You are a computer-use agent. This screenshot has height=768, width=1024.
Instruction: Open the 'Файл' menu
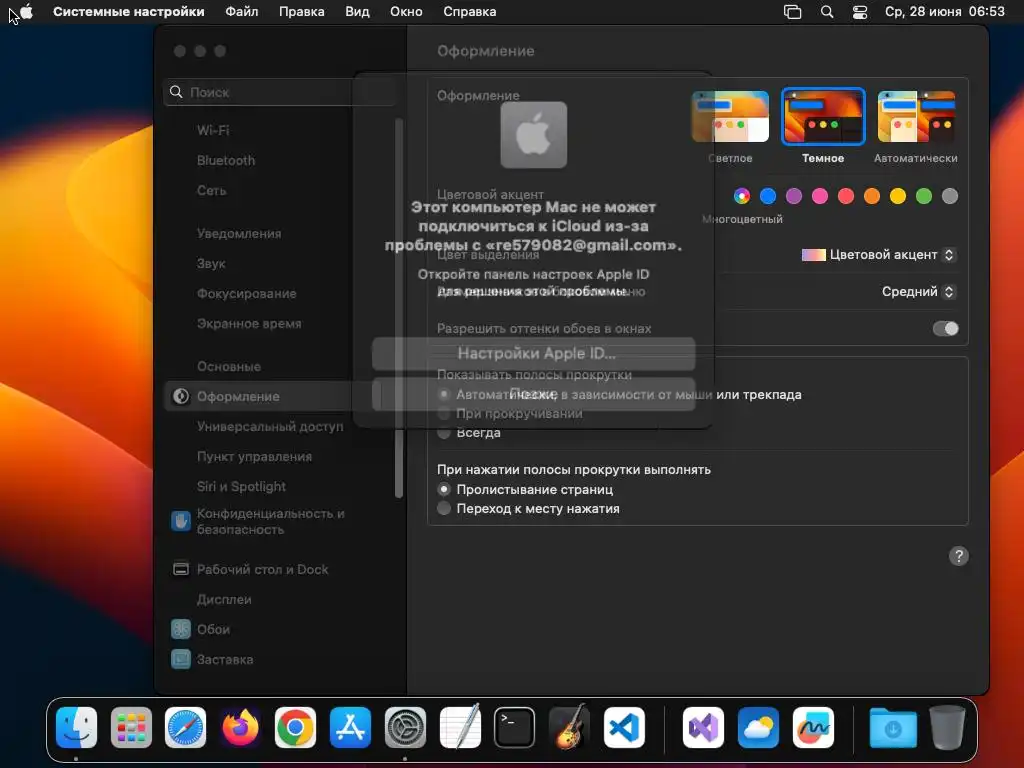pyautogui.click(x=242, y=12)
